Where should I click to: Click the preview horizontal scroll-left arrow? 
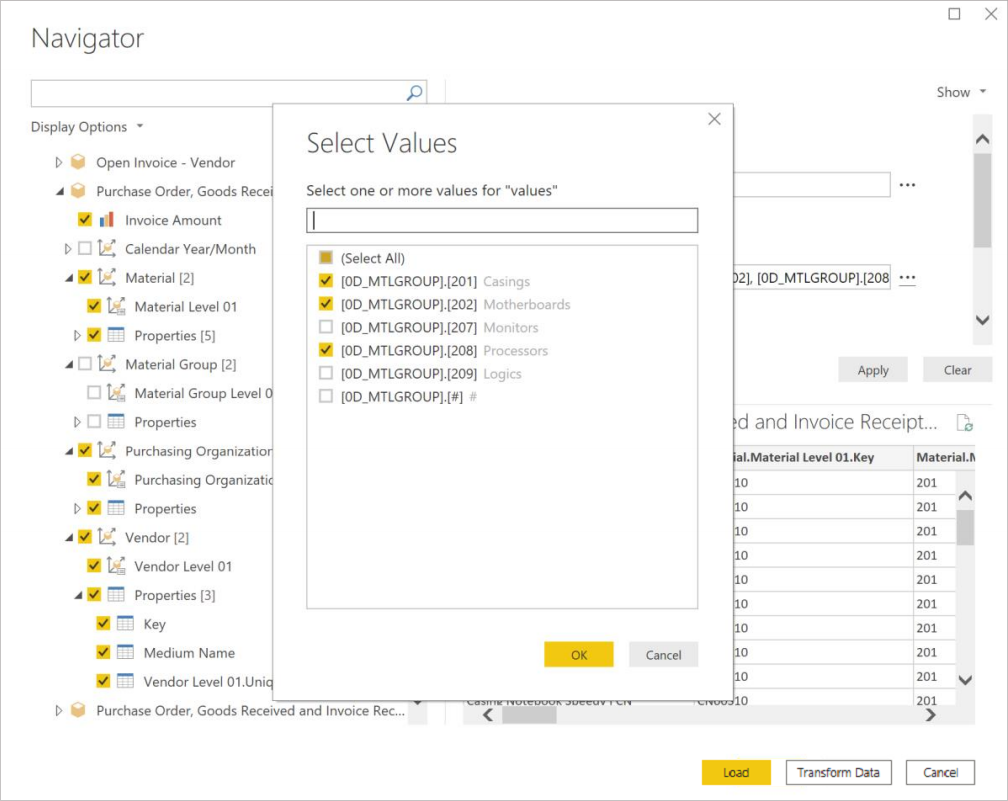point(488,715)
